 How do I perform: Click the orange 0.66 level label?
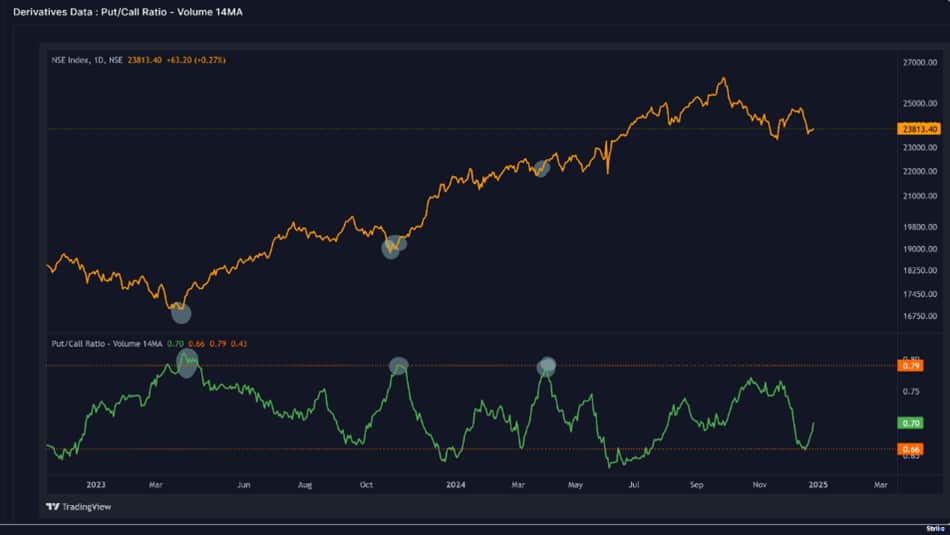tap(910, 450)
